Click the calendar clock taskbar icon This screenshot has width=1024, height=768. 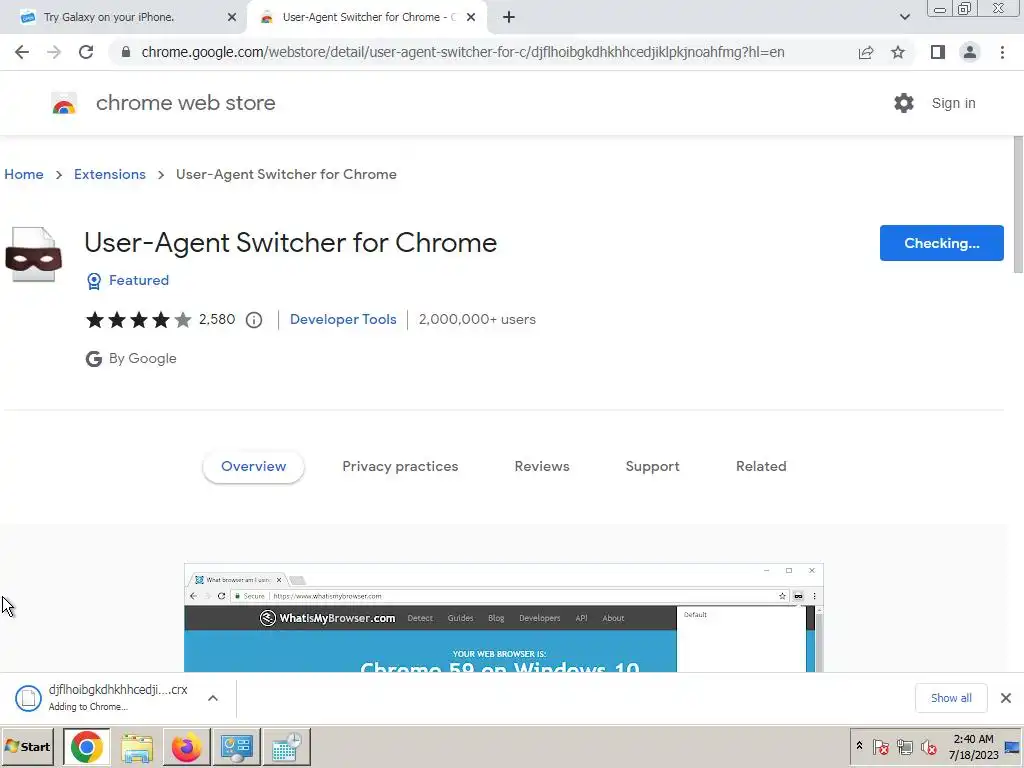tap(286, 746)
